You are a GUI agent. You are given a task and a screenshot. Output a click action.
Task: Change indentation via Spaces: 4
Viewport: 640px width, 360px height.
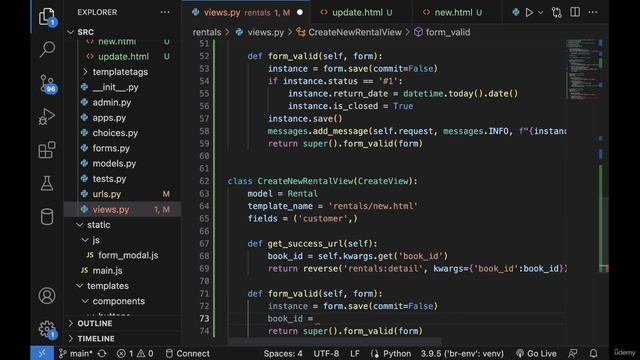283,353
